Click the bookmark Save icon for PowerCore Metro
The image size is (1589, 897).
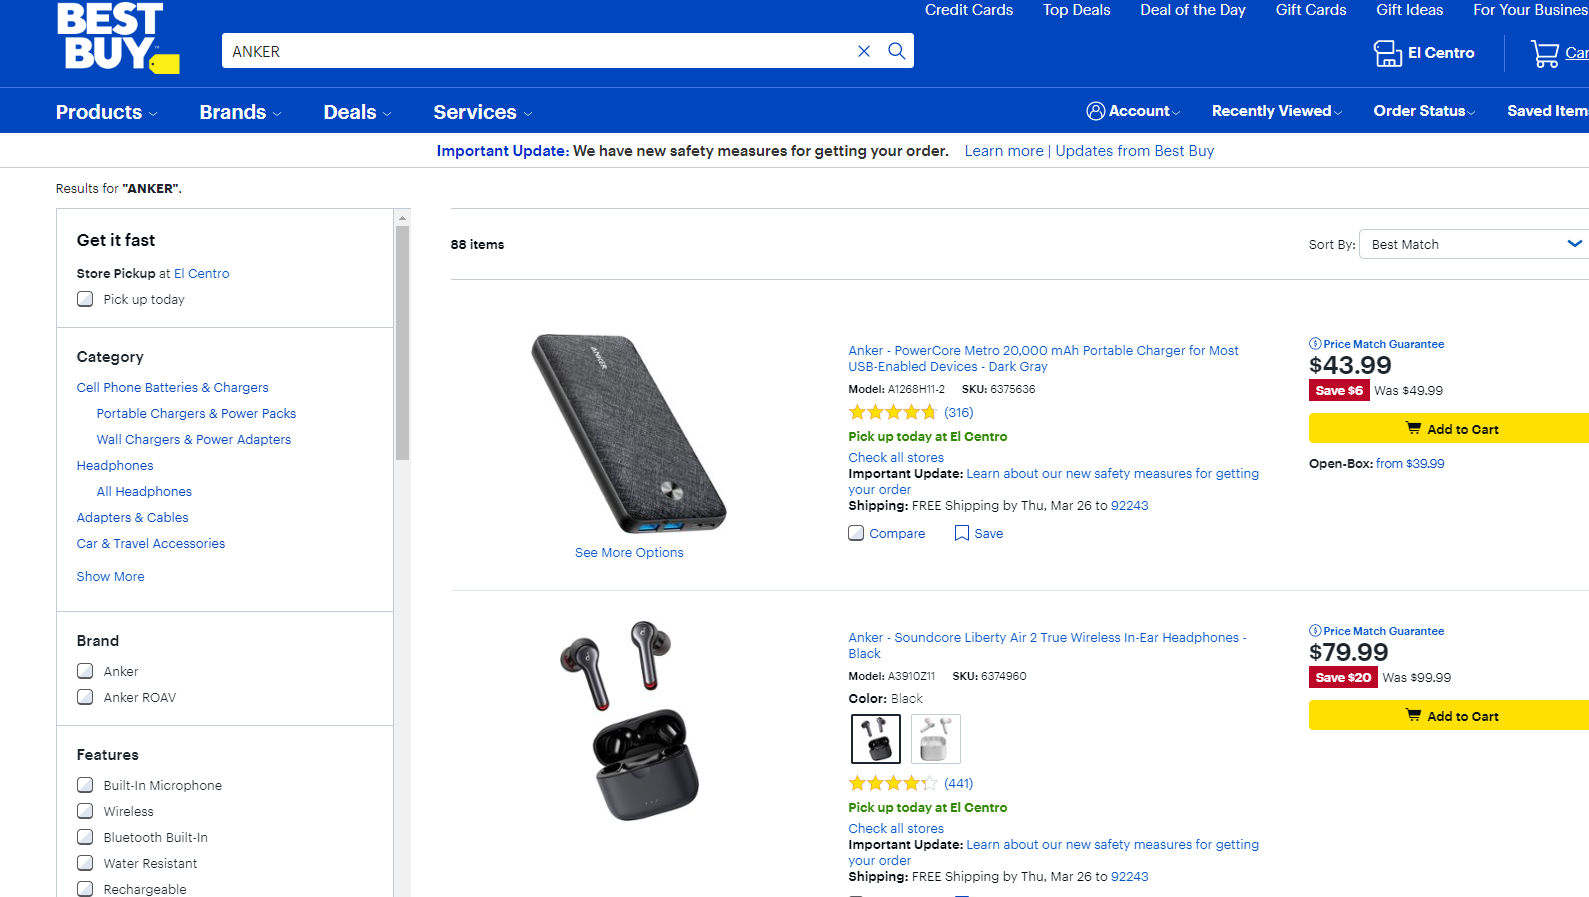click(x=962, y=533)
